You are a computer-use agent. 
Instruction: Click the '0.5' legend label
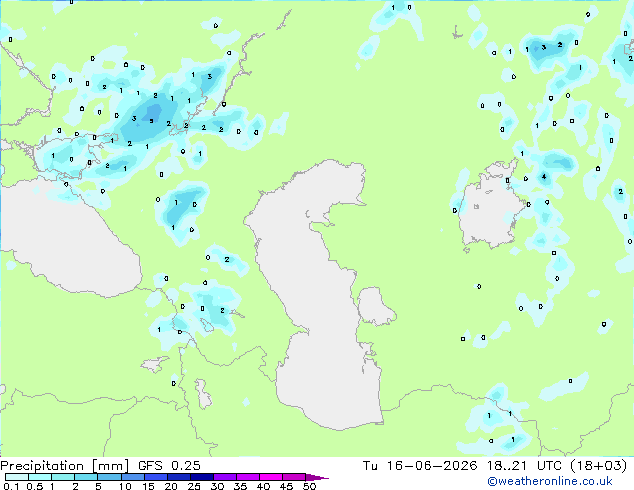click(34, 486)
